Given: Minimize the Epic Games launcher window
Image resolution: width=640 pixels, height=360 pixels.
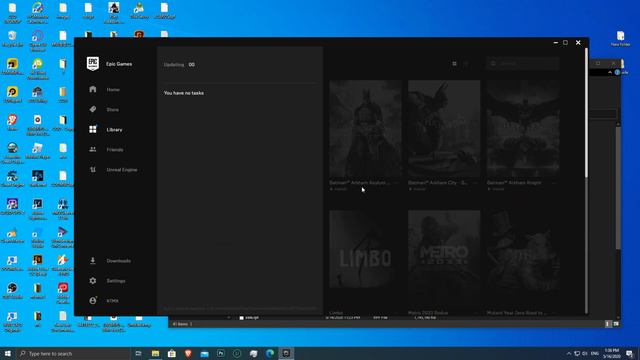Looking at the screenshot, I should (x=556, y=42).
